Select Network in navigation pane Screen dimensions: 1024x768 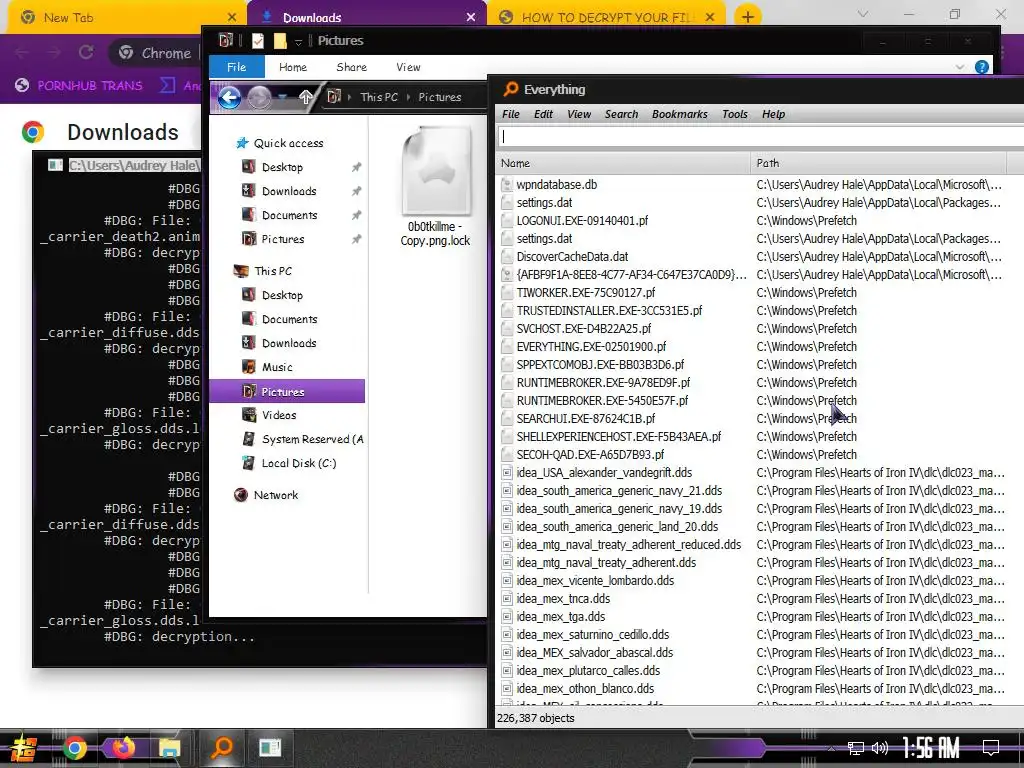click(276, 495)
